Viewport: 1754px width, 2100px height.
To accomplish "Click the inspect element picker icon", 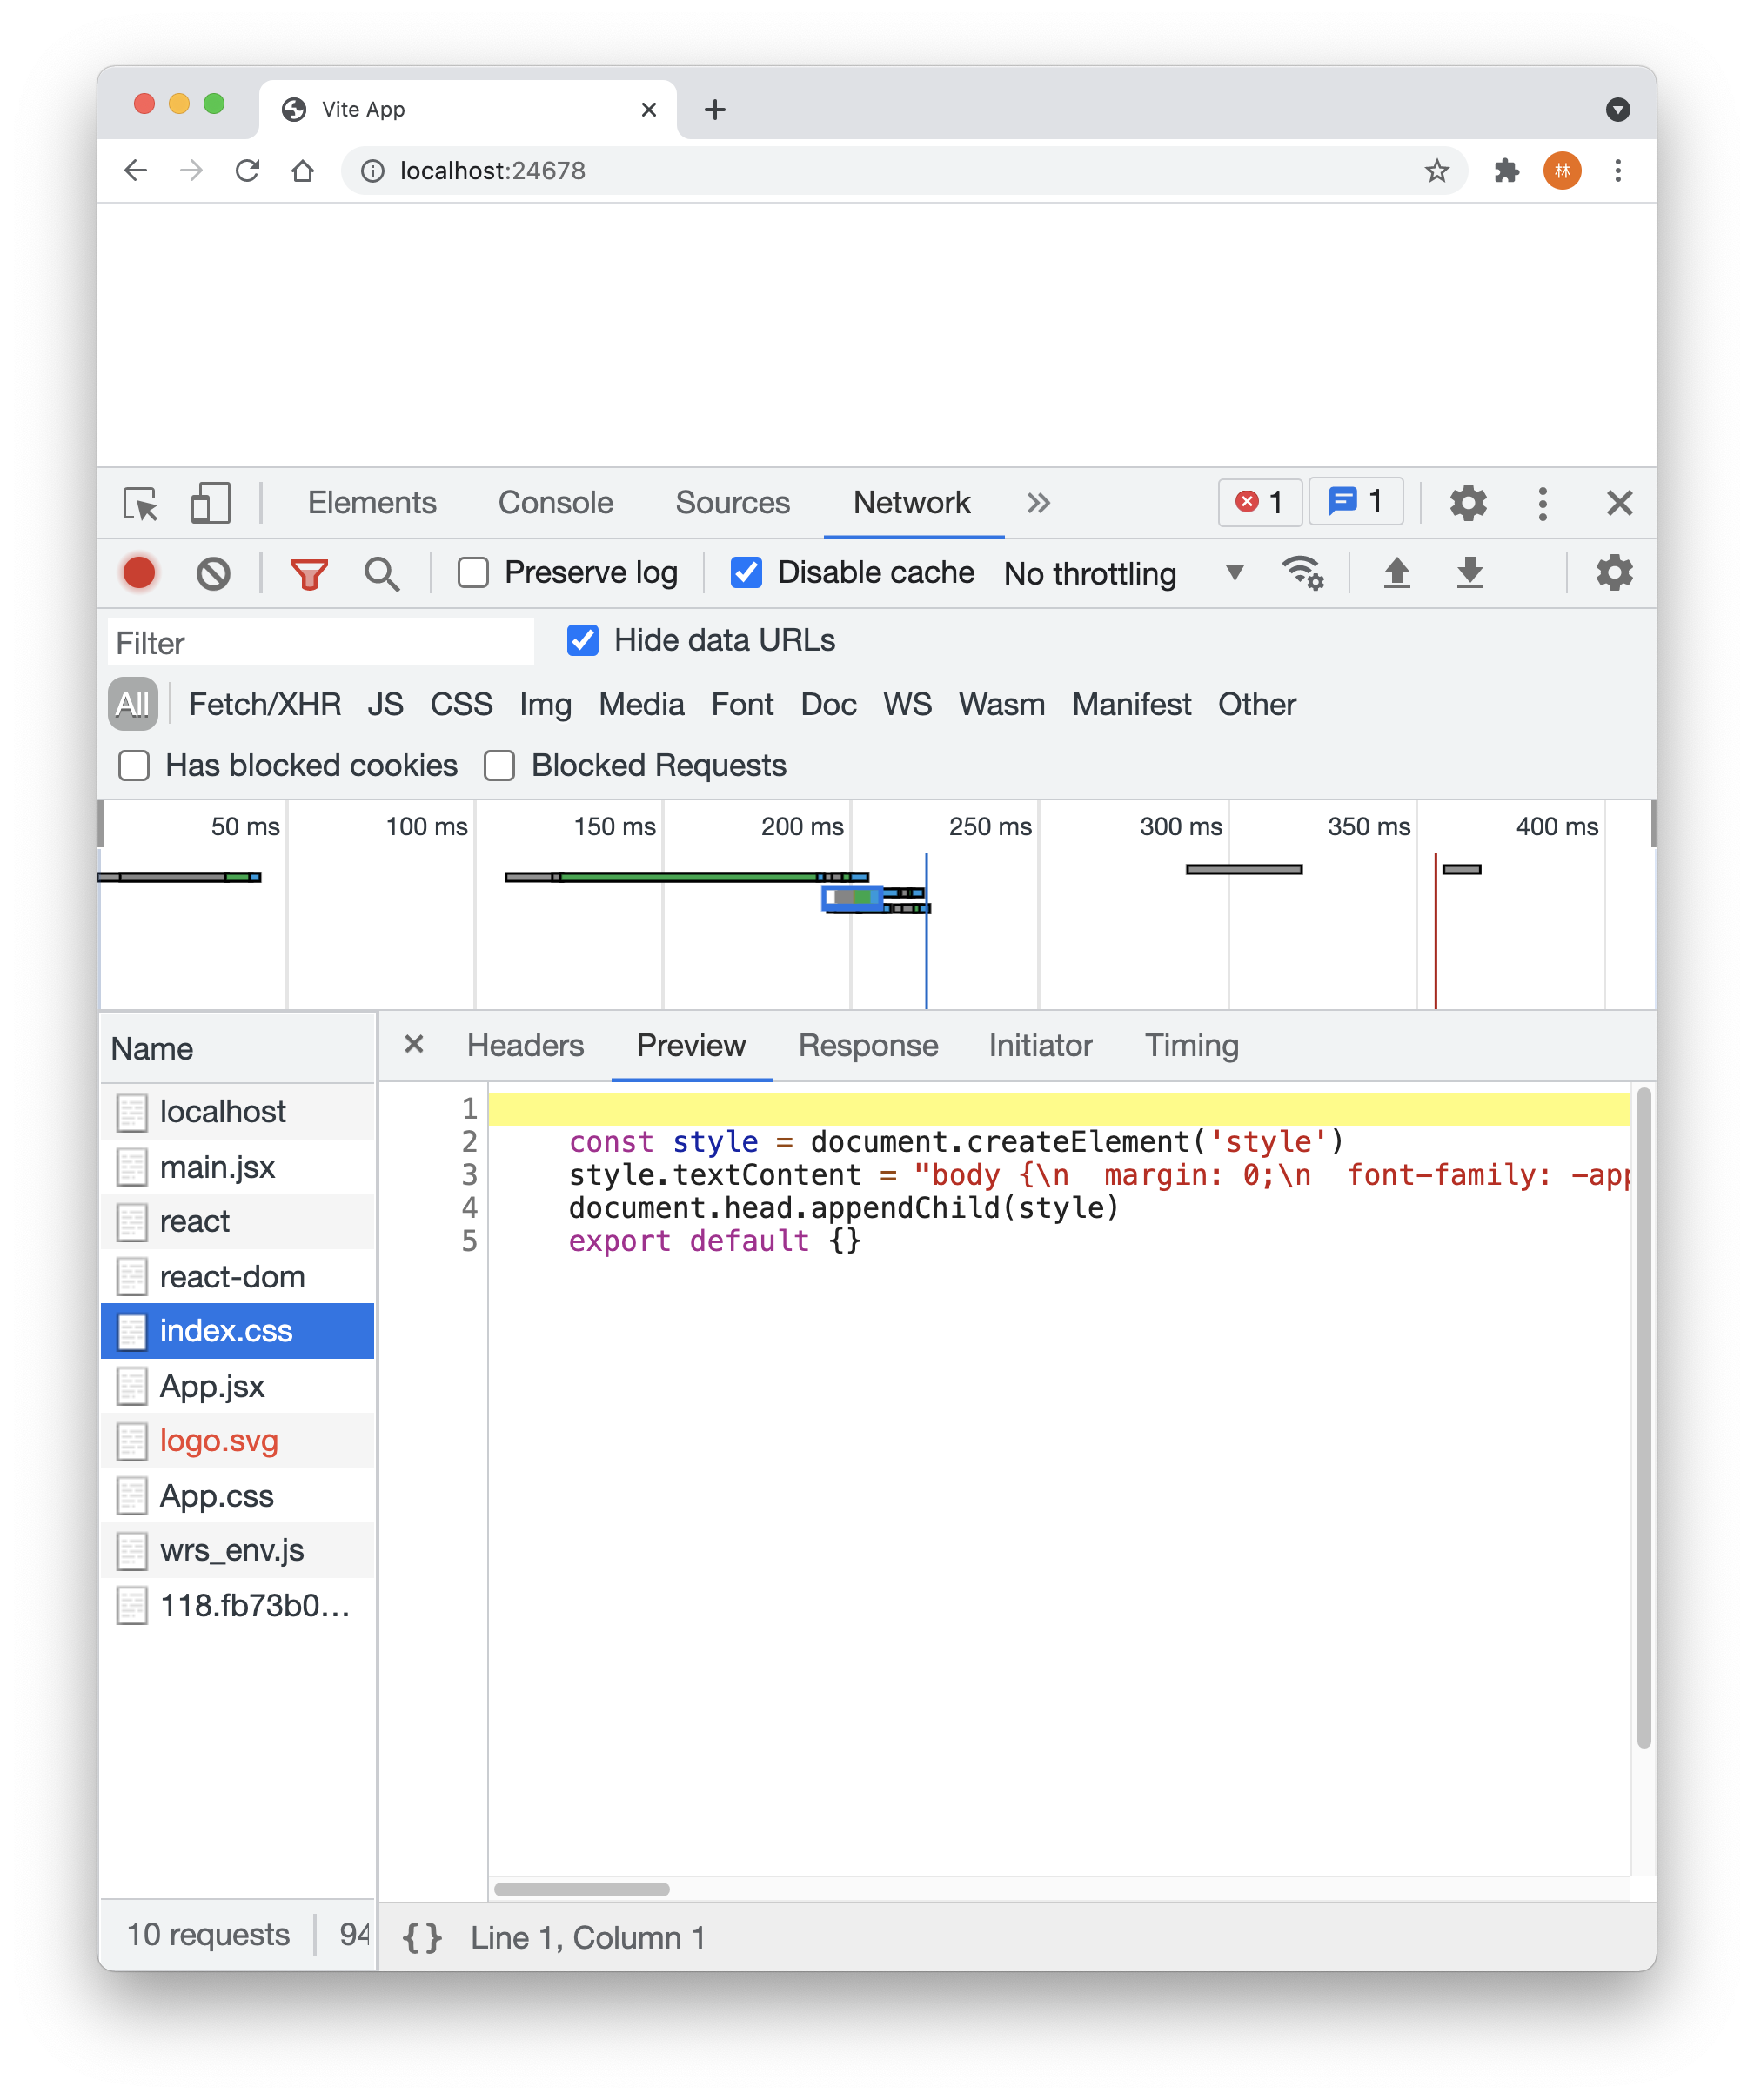I will click(x=140, y=503).
